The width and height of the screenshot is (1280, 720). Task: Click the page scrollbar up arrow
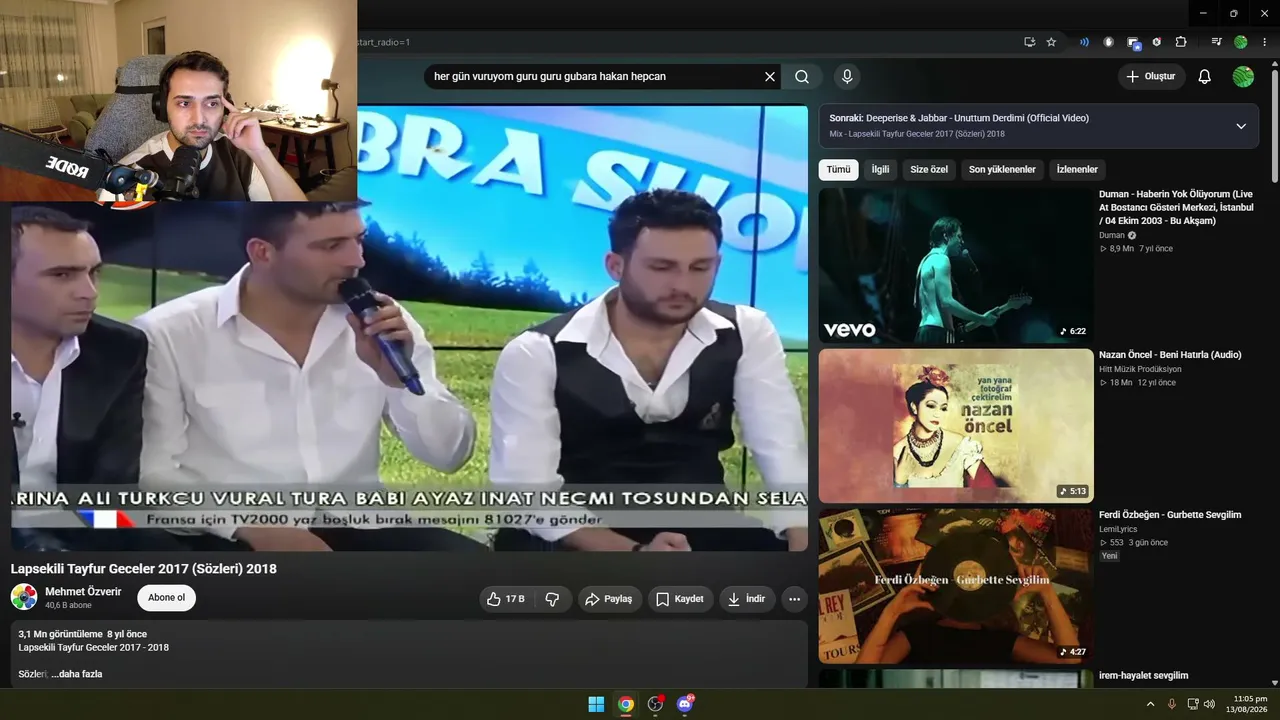[x=1274, y=66]
